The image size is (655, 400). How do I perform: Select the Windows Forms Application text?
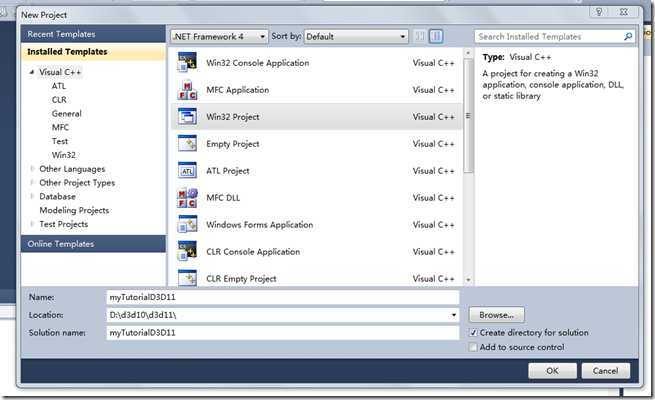[x=259, y=225]
